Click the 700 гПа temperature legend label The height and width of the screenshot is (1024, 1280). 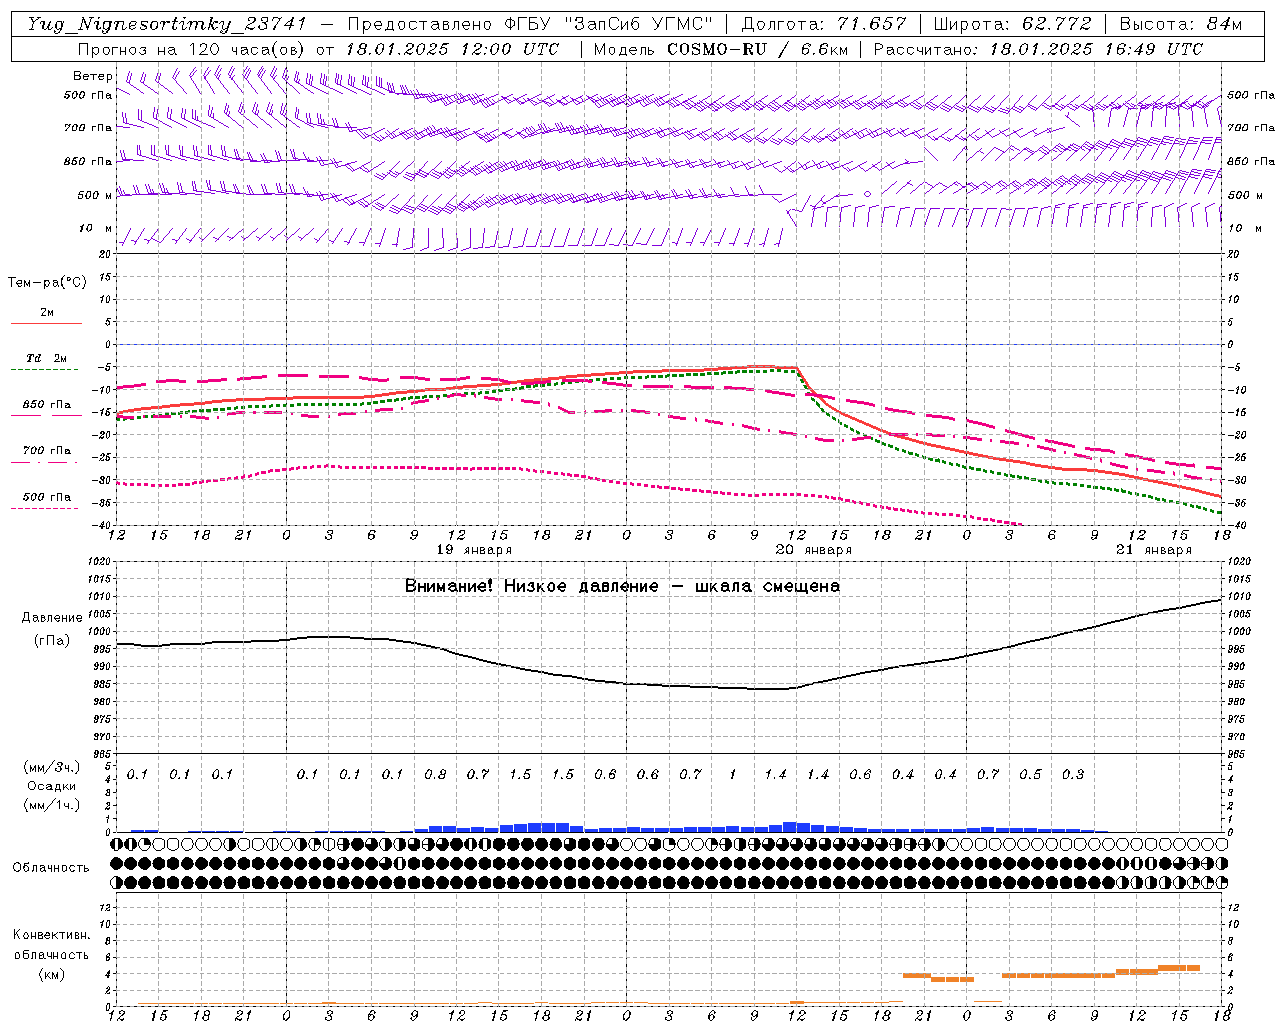coord(47,450)
